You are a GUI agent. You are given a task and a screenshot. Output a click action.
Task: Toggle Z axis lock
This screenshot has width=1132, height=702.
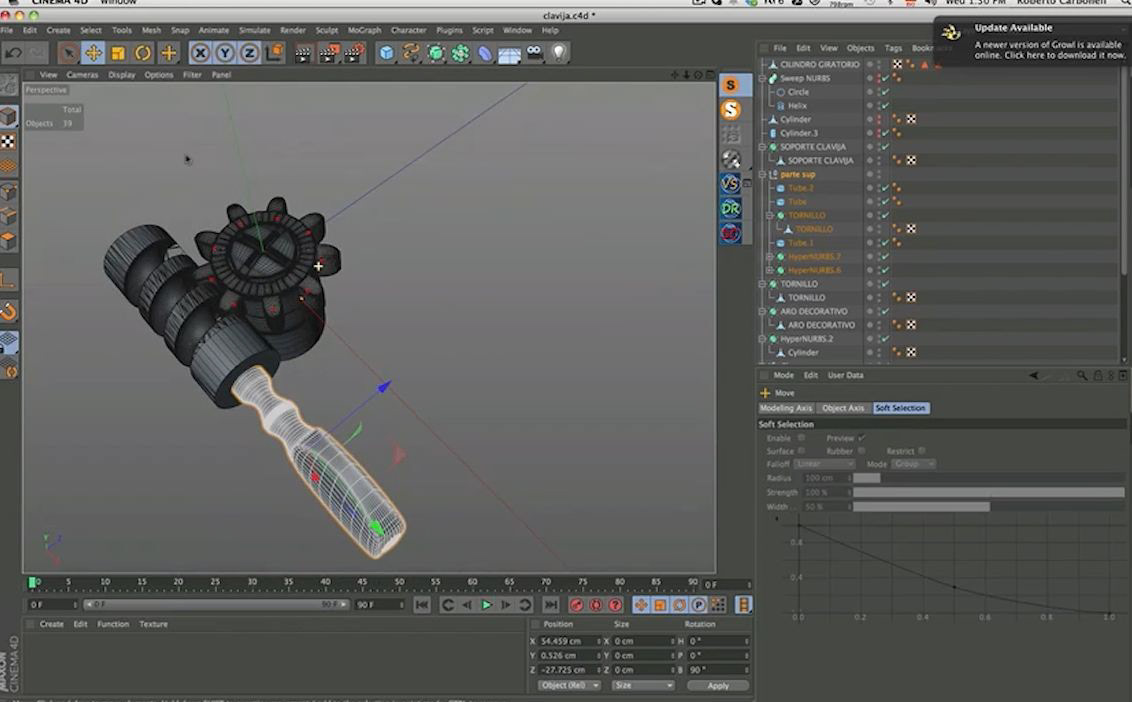[x=250, y=53]
